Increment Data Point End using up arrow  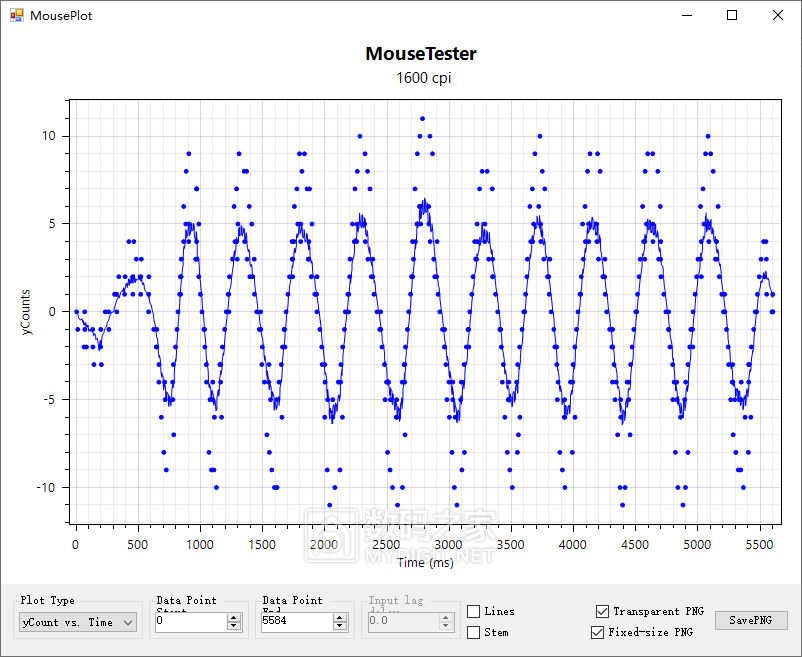[340, 618]
